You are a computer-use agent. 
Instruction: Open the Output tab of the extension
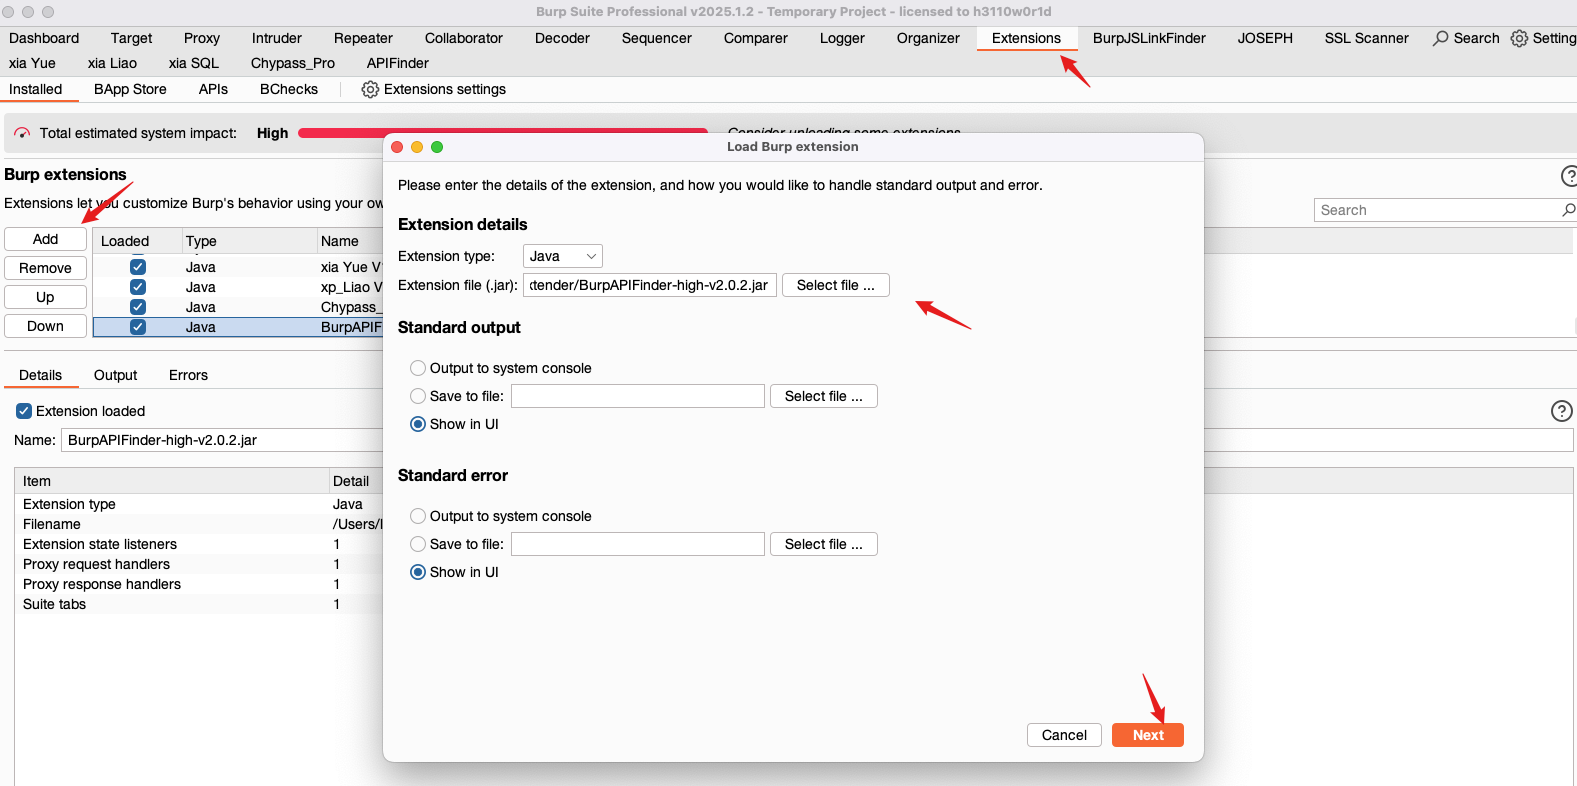tap(115, 375)
